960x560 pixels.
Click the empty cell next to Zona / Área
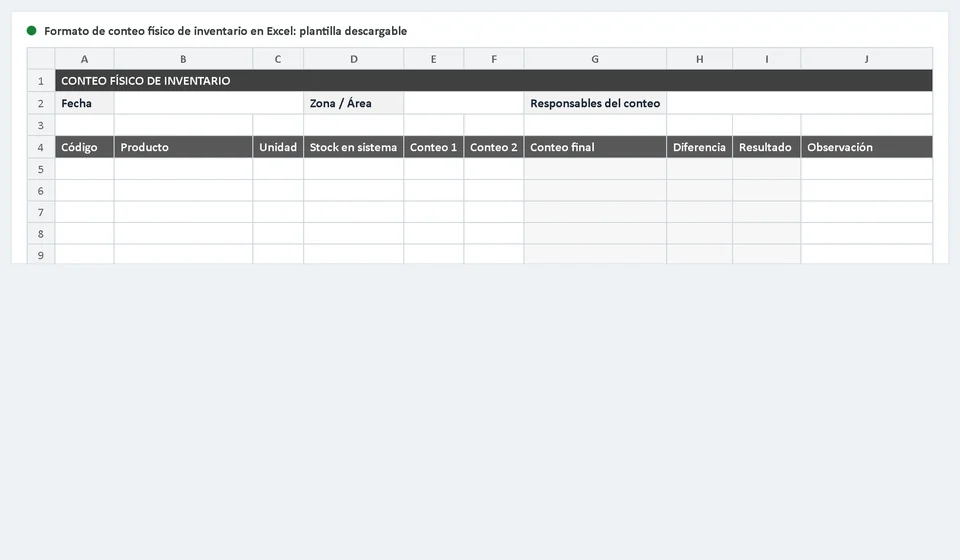(463, 103)
